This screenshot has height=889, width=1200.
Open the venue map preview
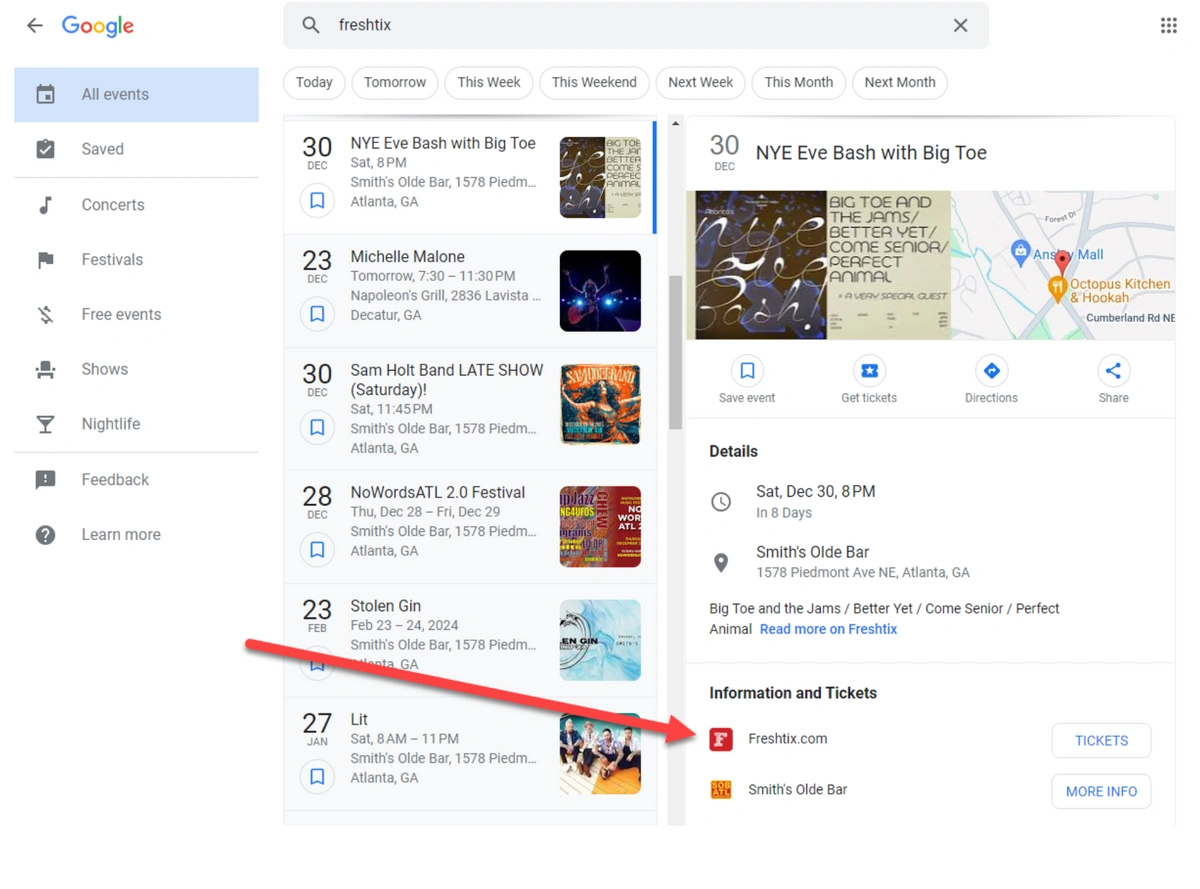[1063, 265]
